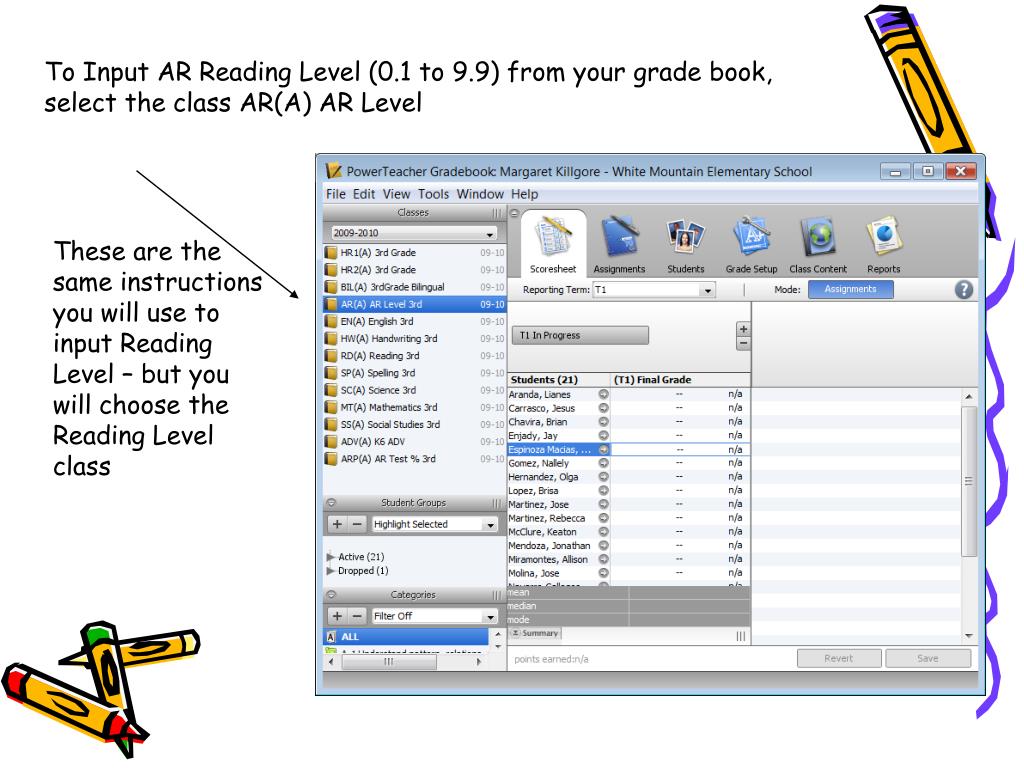This screenshot has height=768, width=1024.
Task: Open the Window menu
Action: click(x=480, y=194)
